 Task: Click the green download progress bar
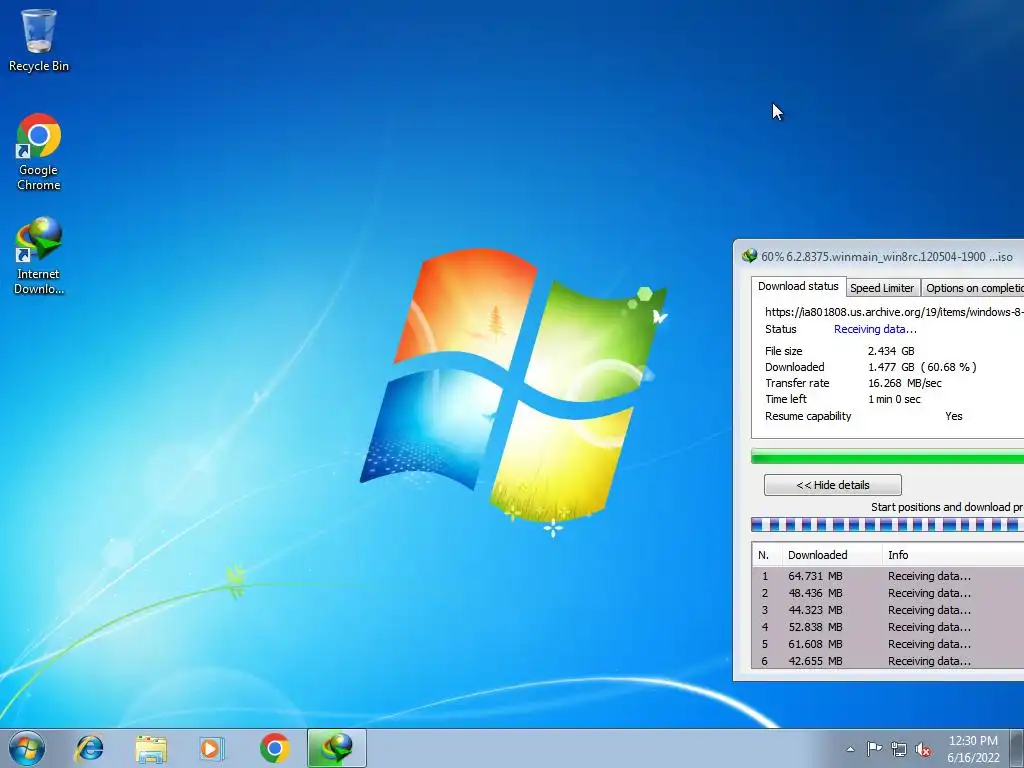(888, 456)
